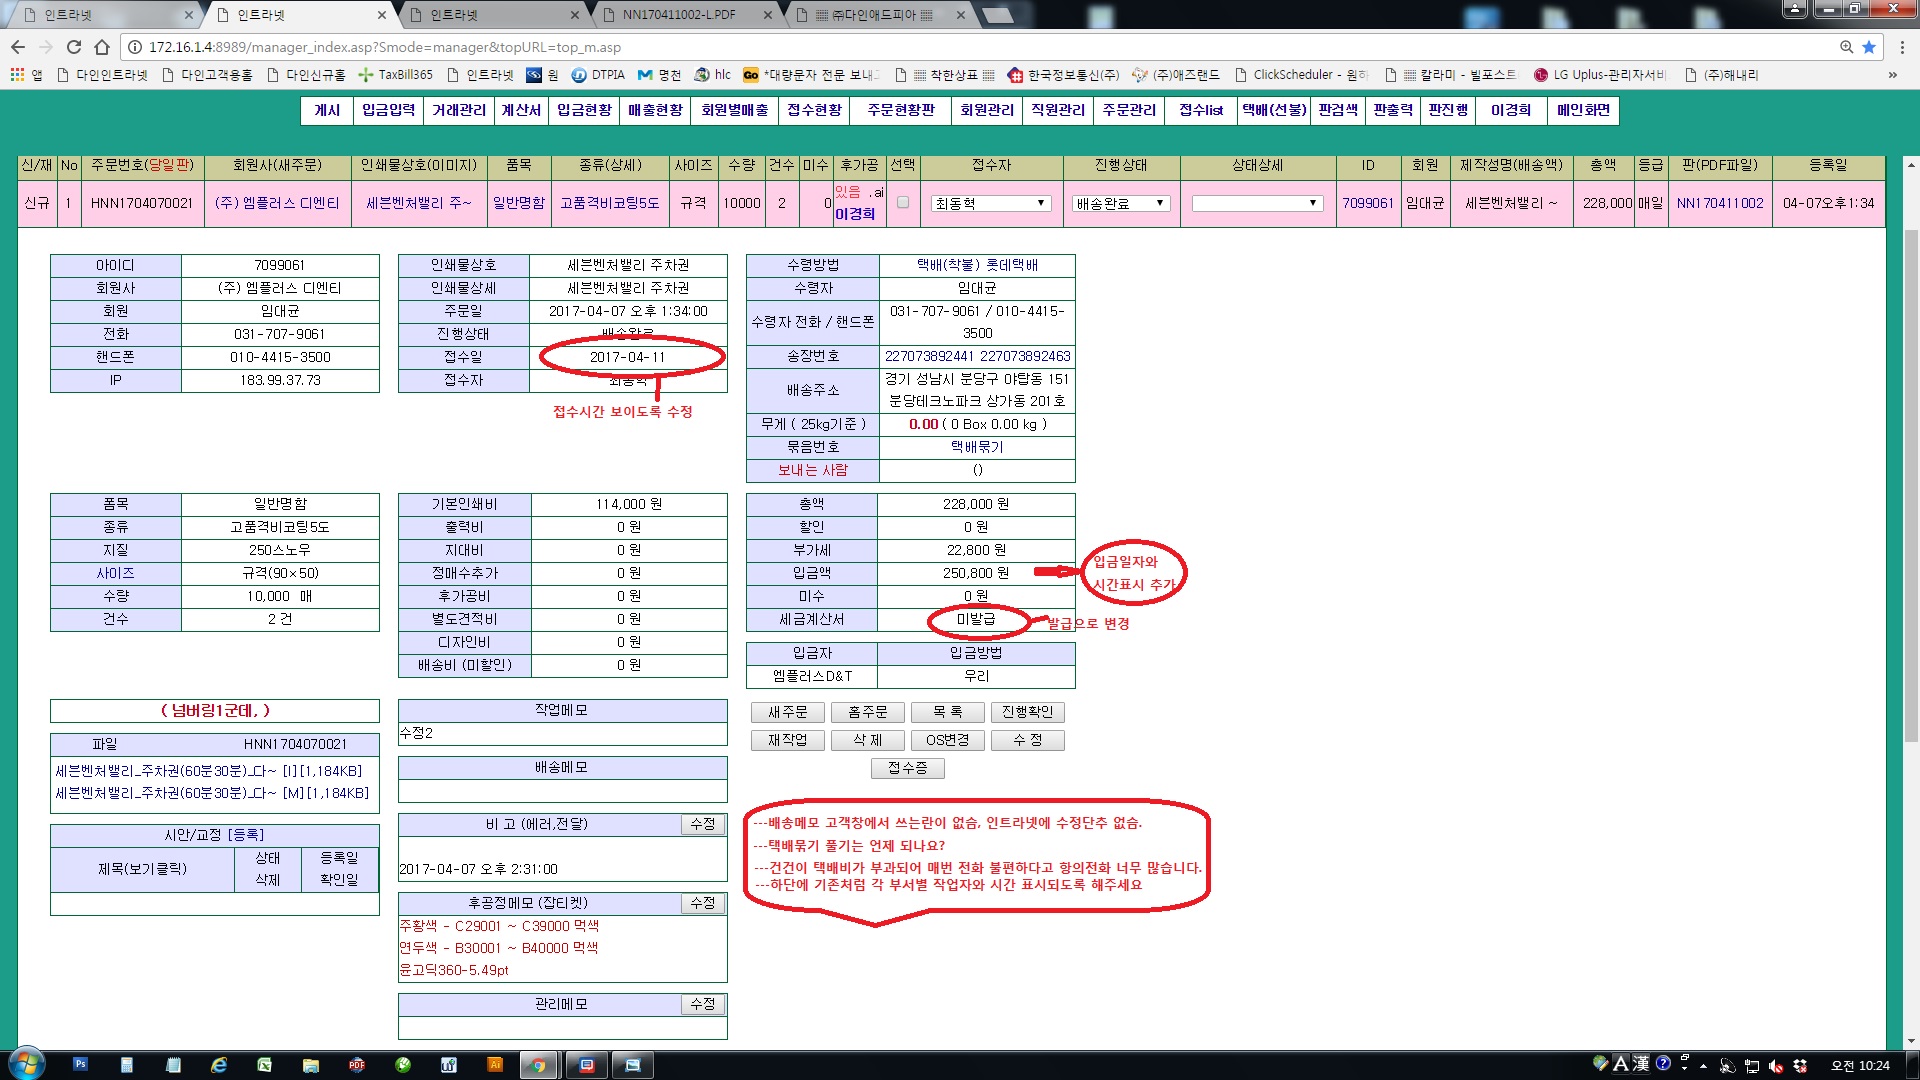The width and height of the screenshot is (1920, 1080).
Task: Open the empty 상태상세 dropdown
Action: pos(1257,203)
